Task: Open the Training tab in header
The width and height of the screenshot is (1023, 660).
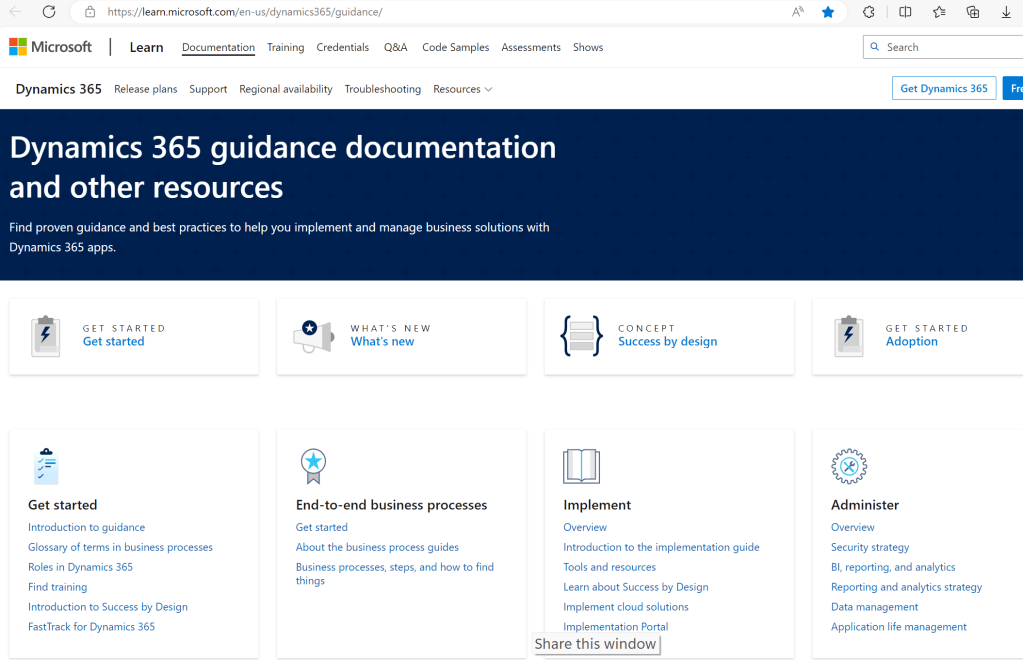Action: (x=285, y=47)
